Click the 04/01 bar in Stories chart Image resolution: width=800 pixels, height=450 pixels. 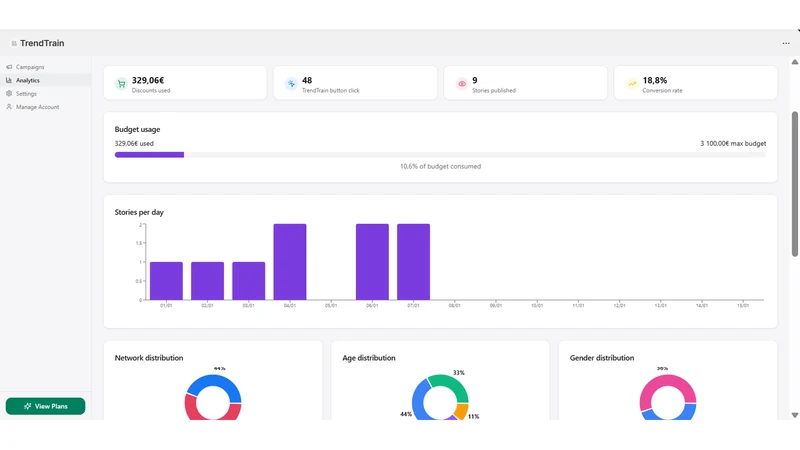pos(290,262)
